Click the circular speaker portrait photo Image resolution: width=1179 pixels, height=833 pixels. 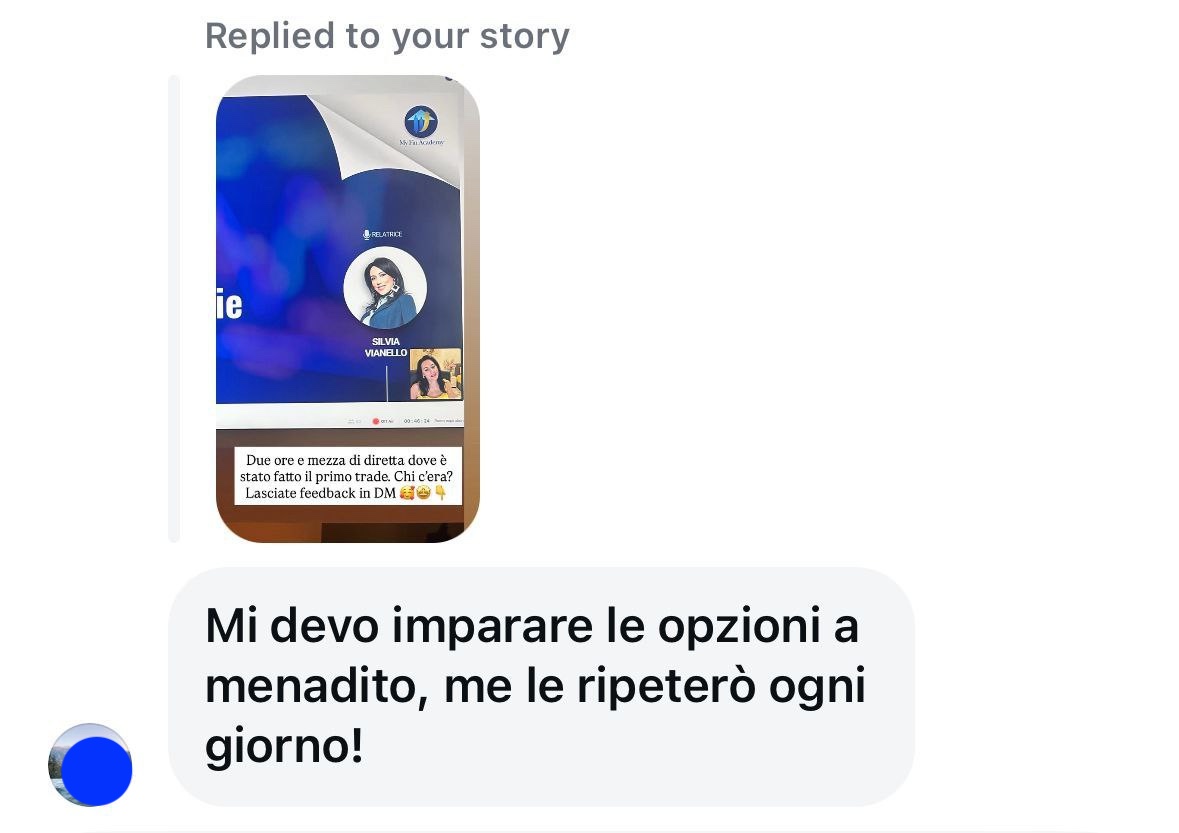point(385,287)
